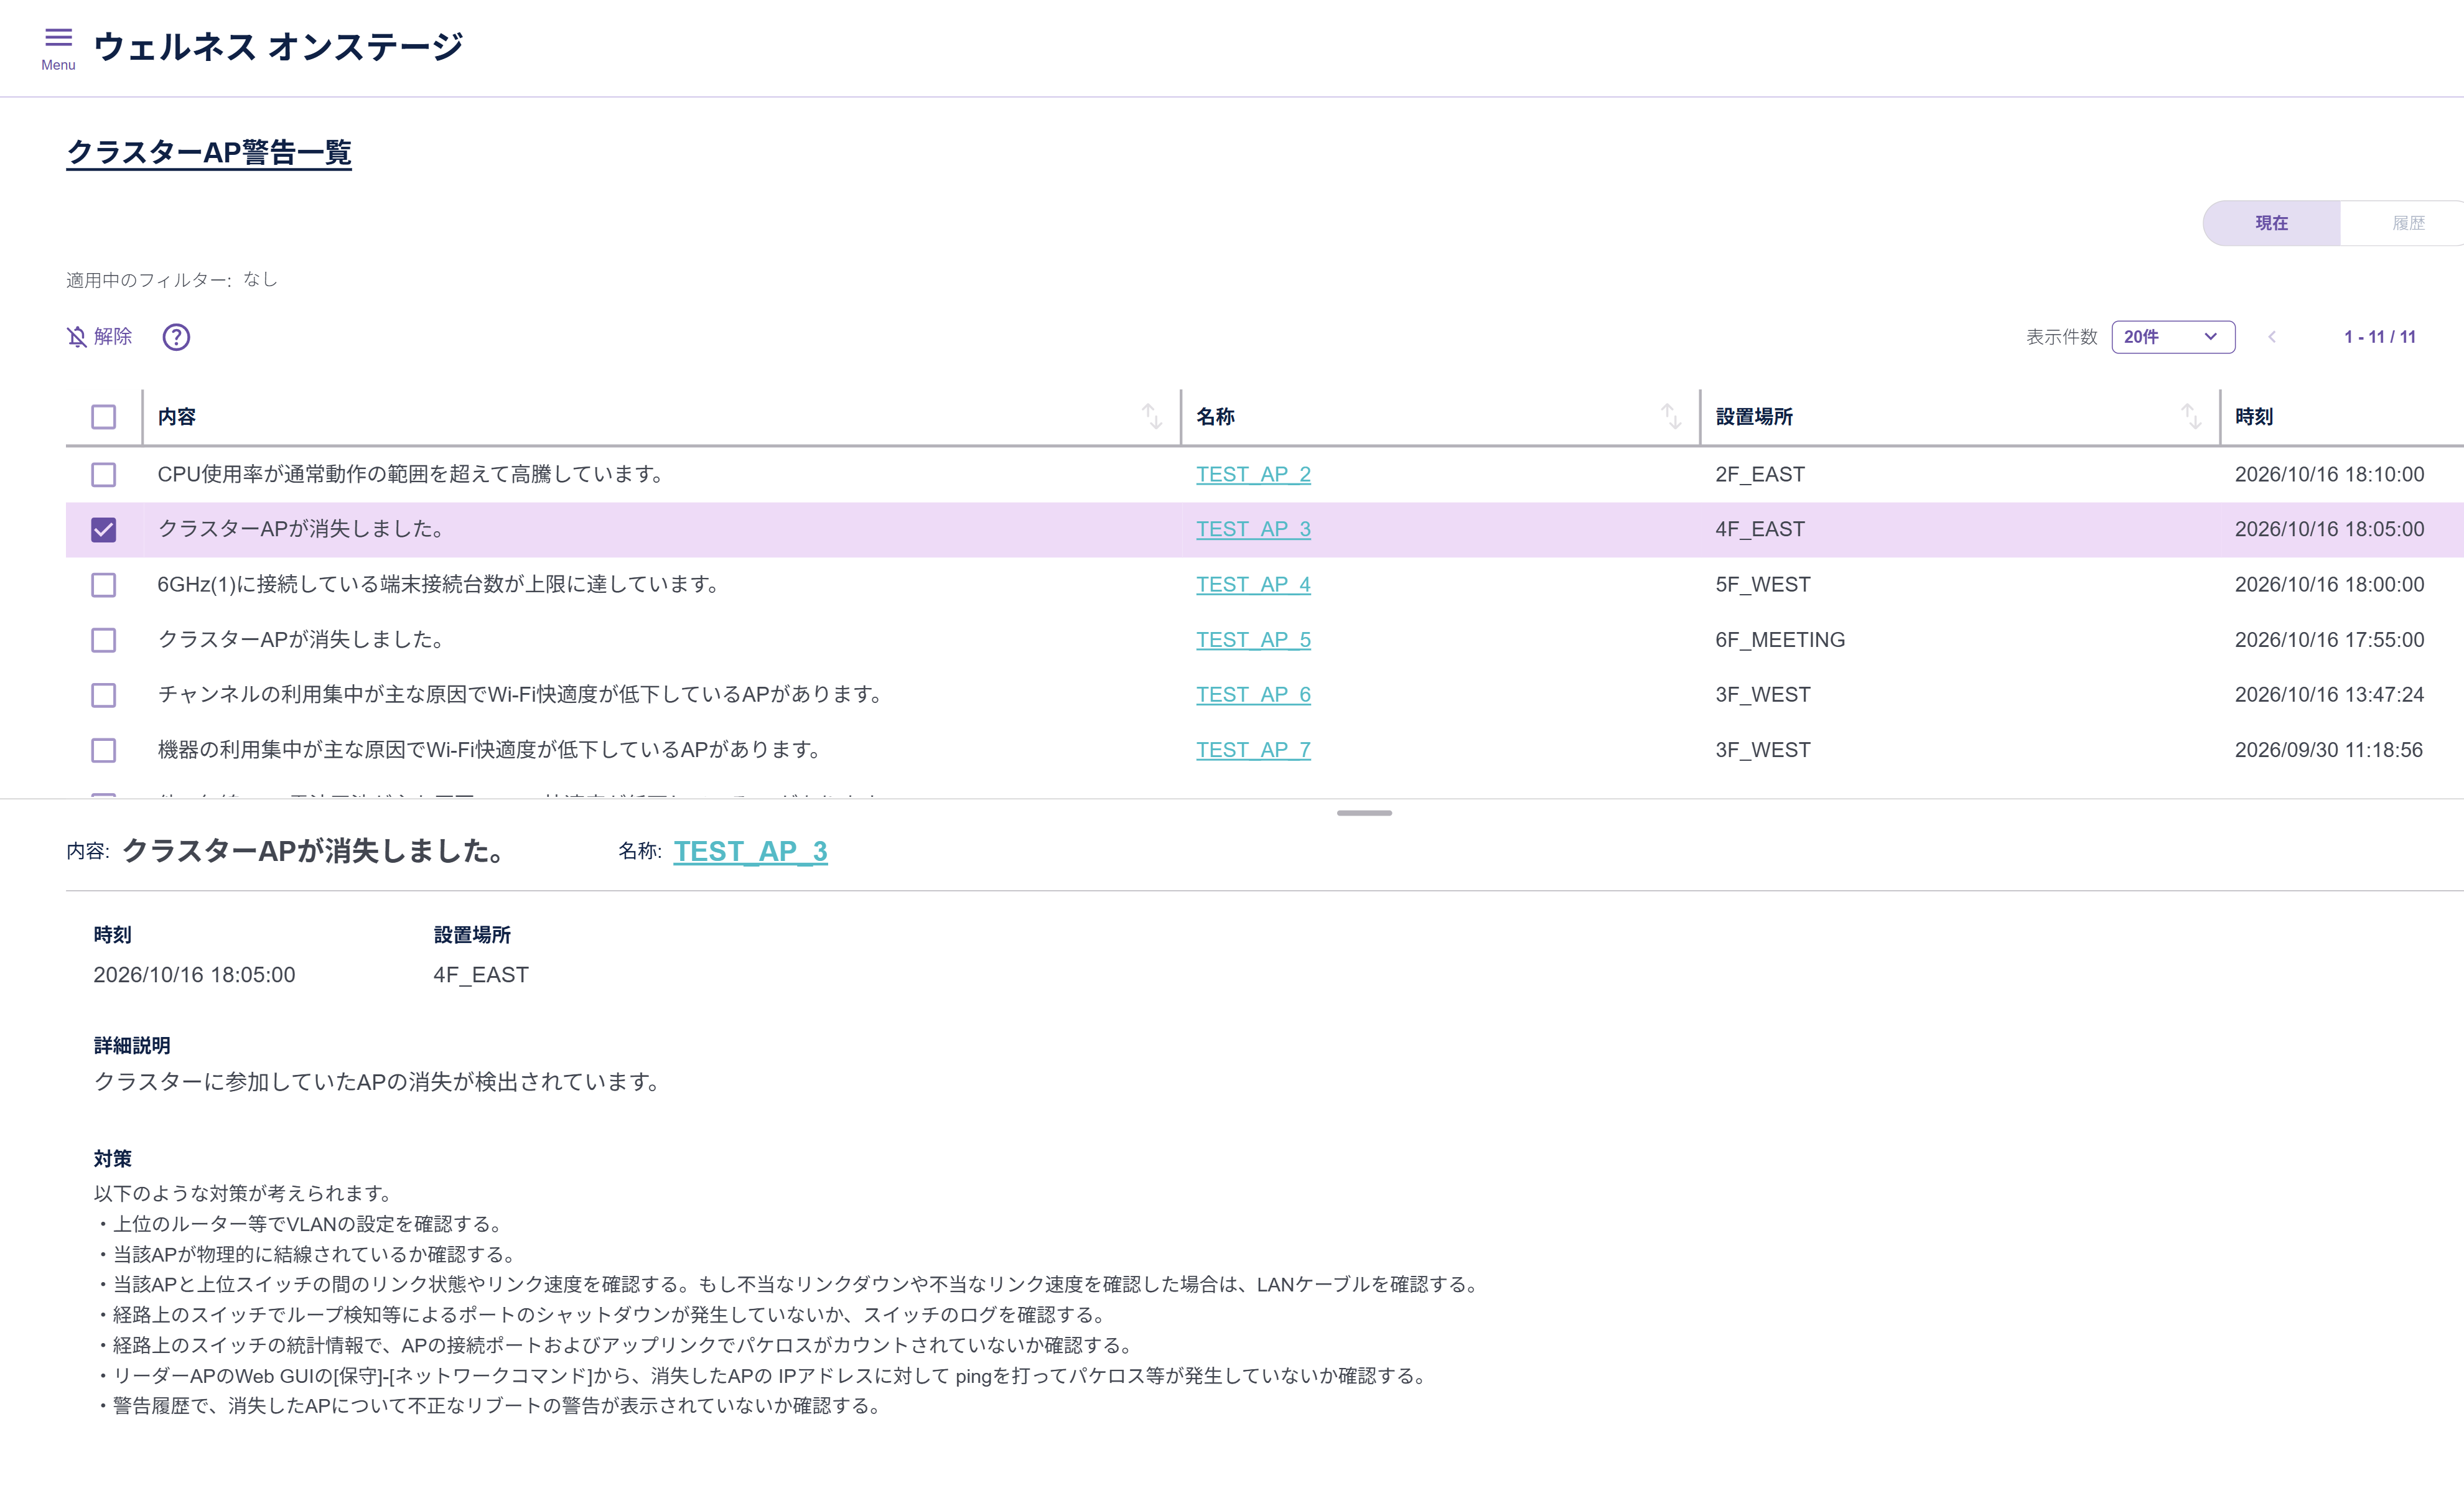Screen dimensions: 2464x1493
Task: Uncheck the TEST_AP_3 row checkbox
Action: click(x=104, y=530)
